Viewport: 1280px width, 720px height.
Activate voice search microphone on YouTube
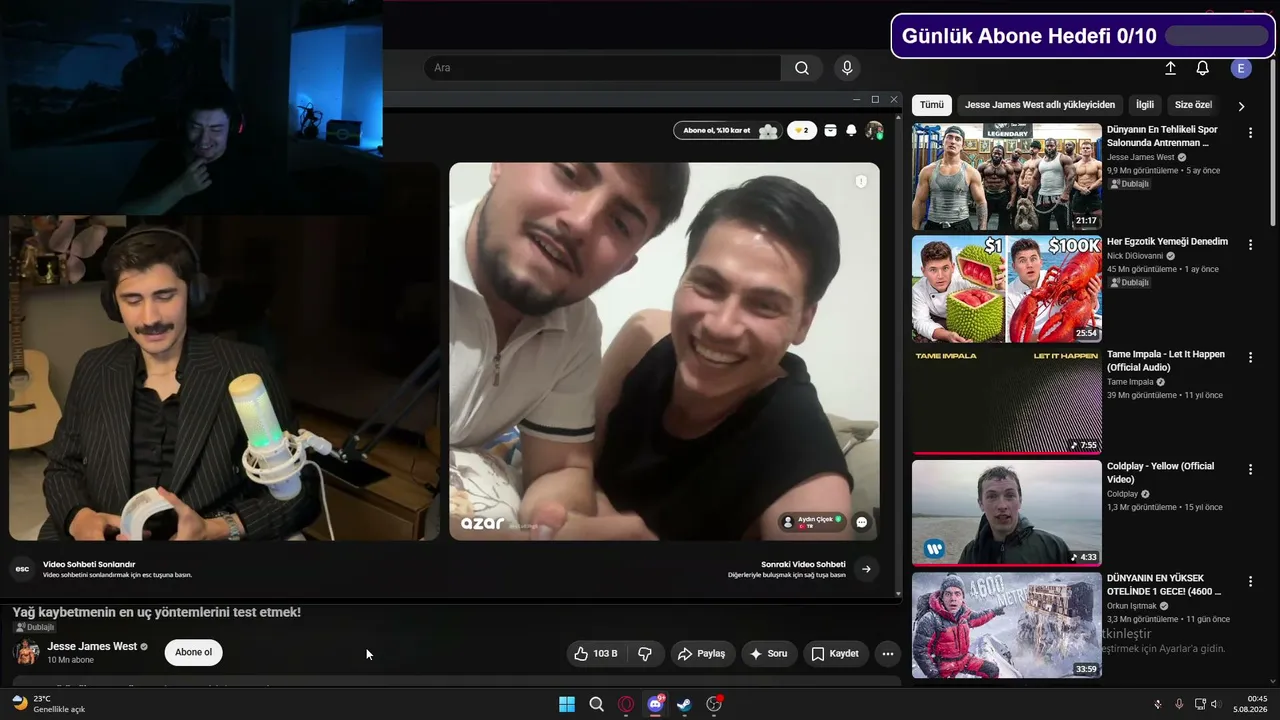point(847,68)
